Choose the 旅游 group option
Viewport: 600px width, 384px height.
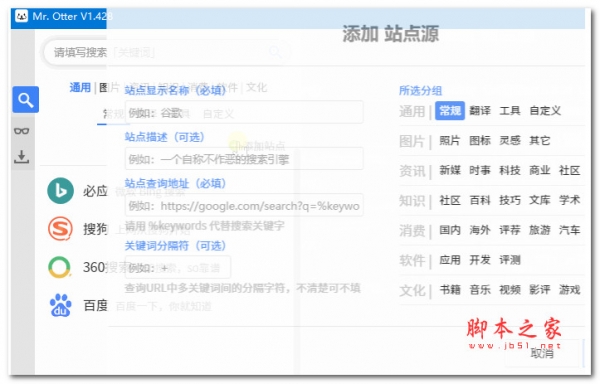click(x=540, y=230)
